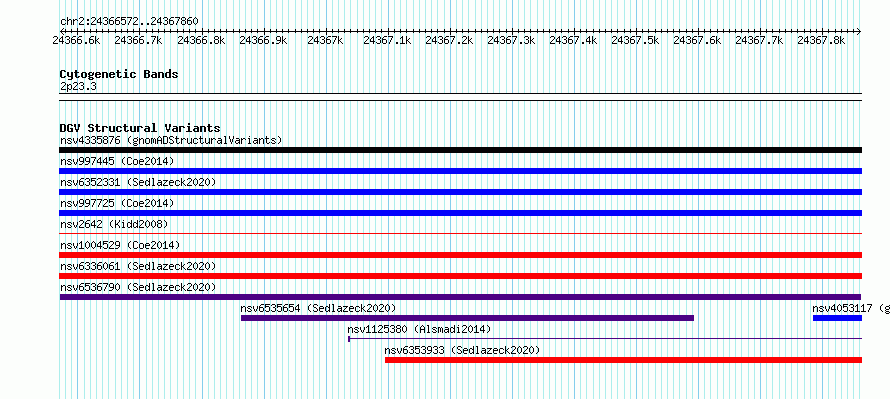Click the 24367.7k ruler tick label
Viewport: 890px width, 399px height.
[x=759, y=40]
